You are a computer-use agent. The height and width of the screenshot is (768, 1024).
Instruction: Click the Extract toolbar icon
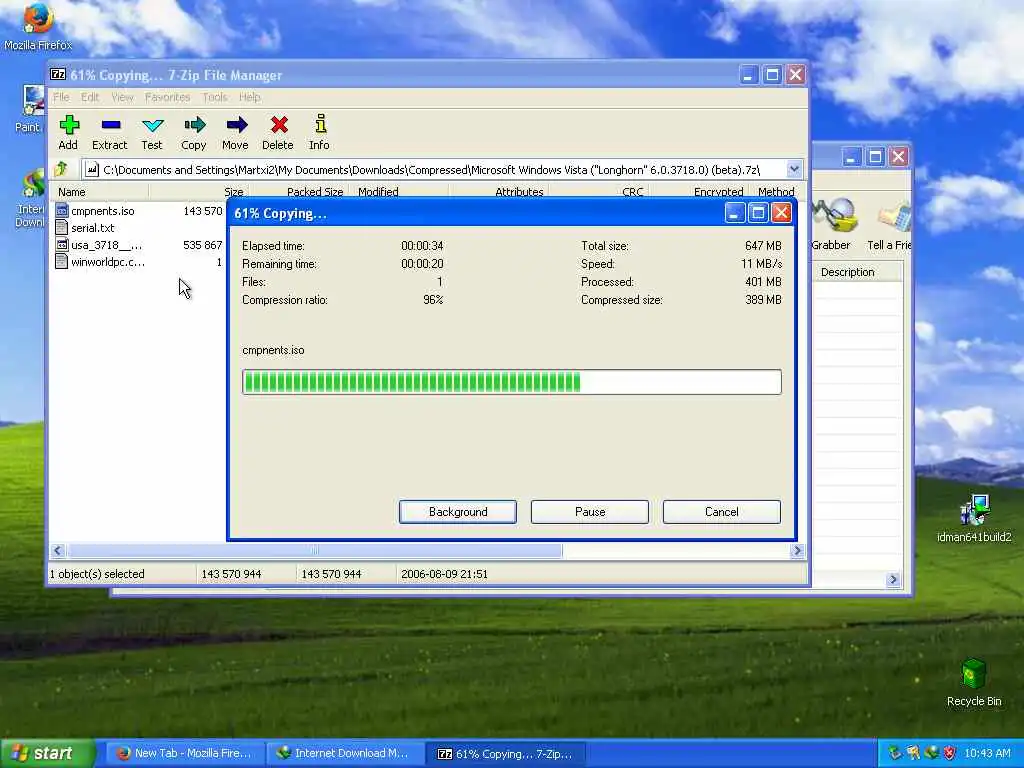coord(110,125)
